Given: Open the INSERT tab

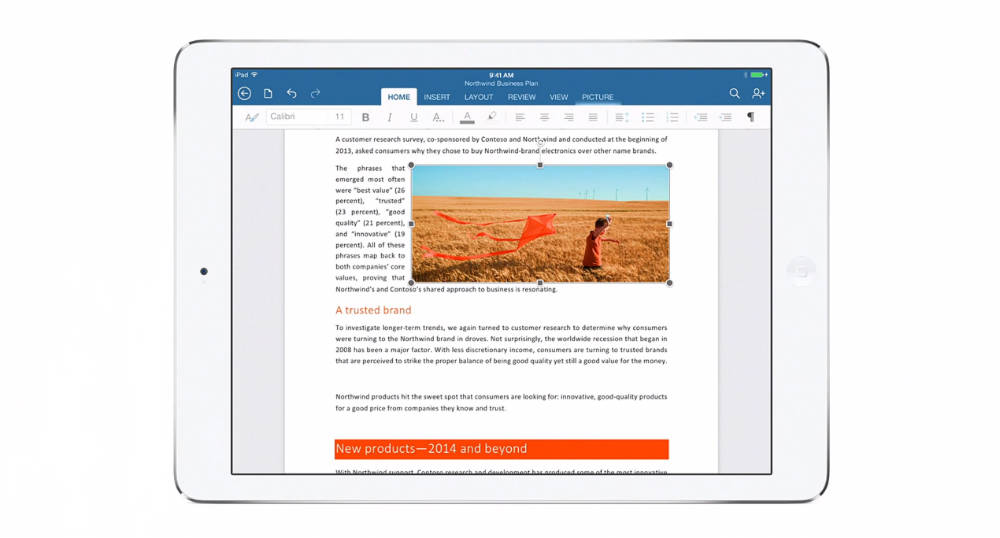Looking at the screenshot, I should tap(437, 97).
